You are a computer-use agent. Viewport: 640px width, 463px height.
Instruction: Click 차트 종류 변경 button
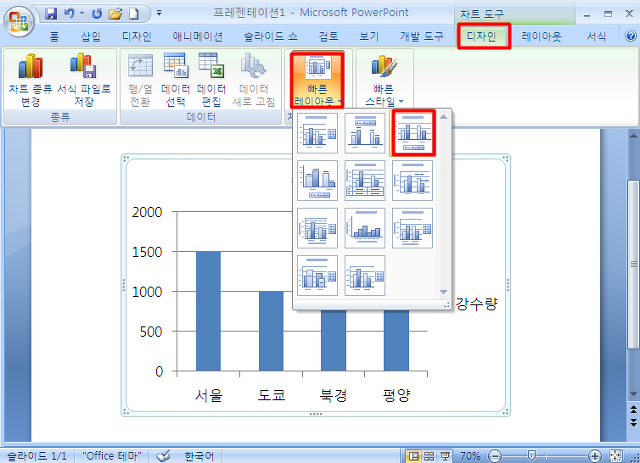coord(31,80)
